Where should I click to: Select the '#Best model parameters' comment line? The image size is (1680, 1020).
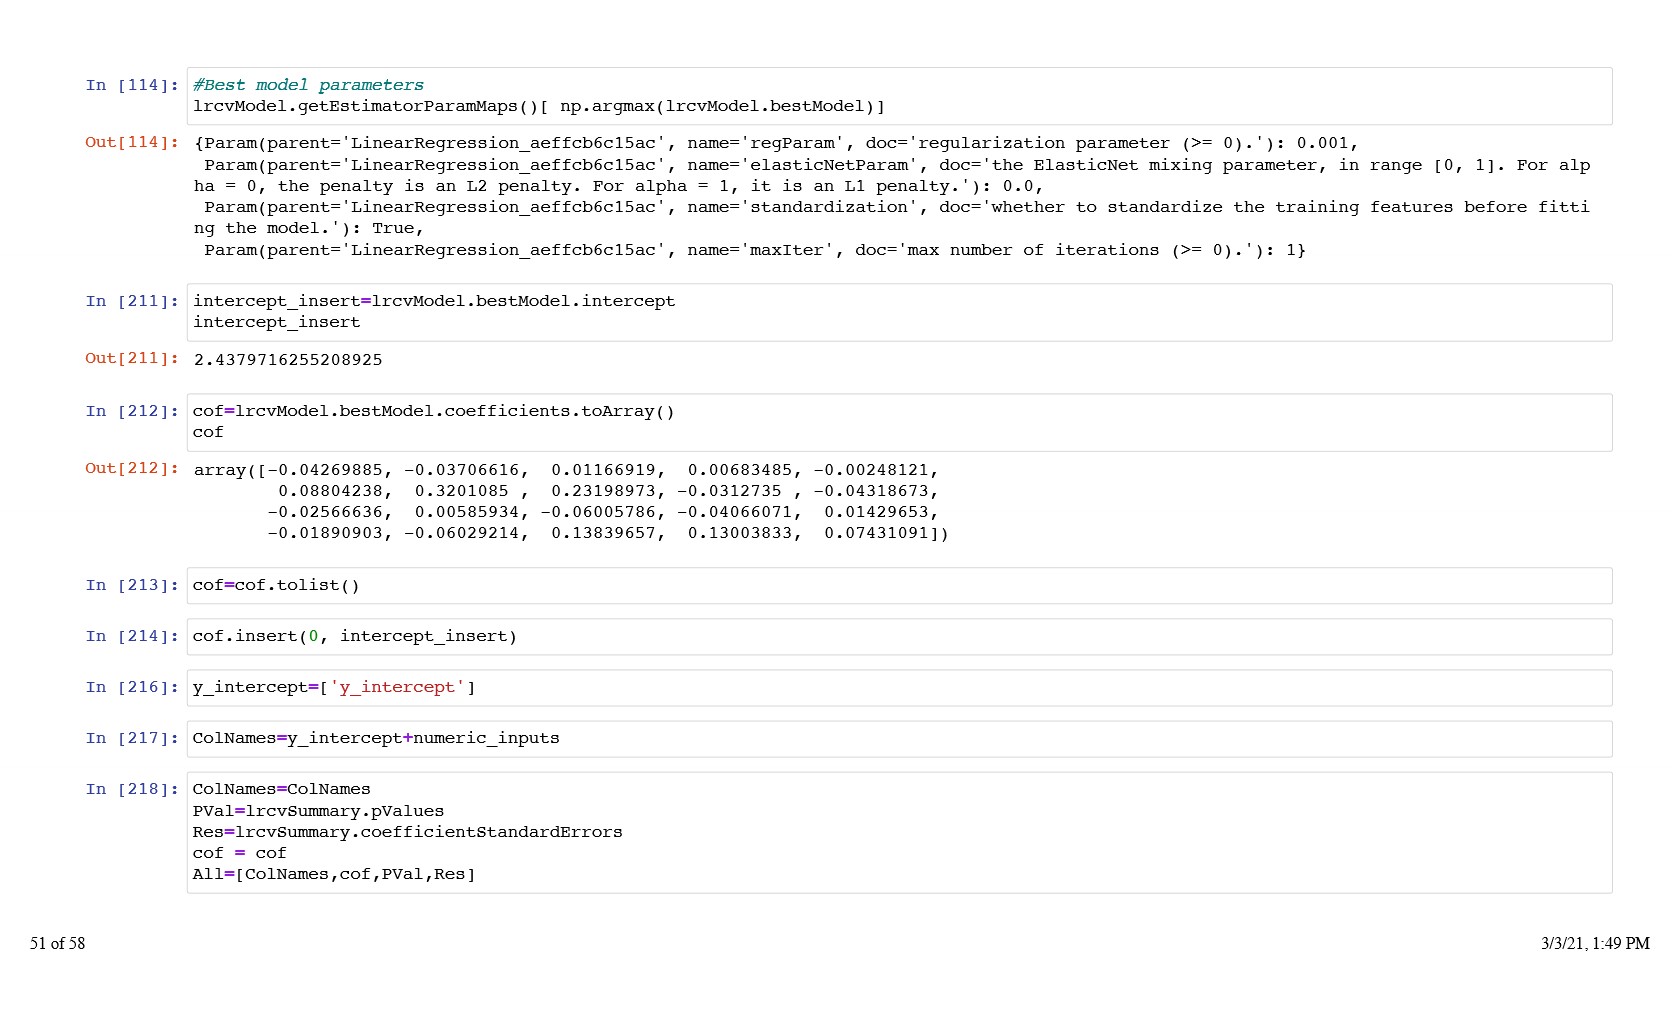point(308,85)
